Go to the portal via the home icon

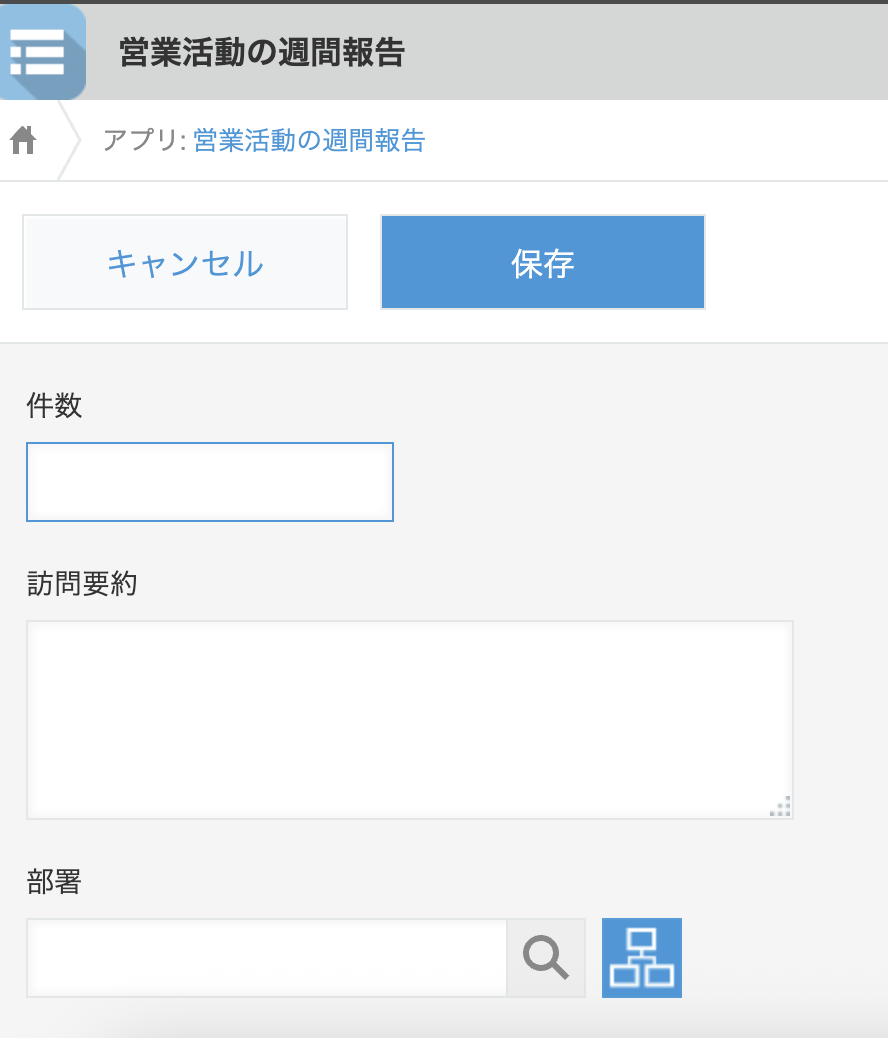pos(23,141)
